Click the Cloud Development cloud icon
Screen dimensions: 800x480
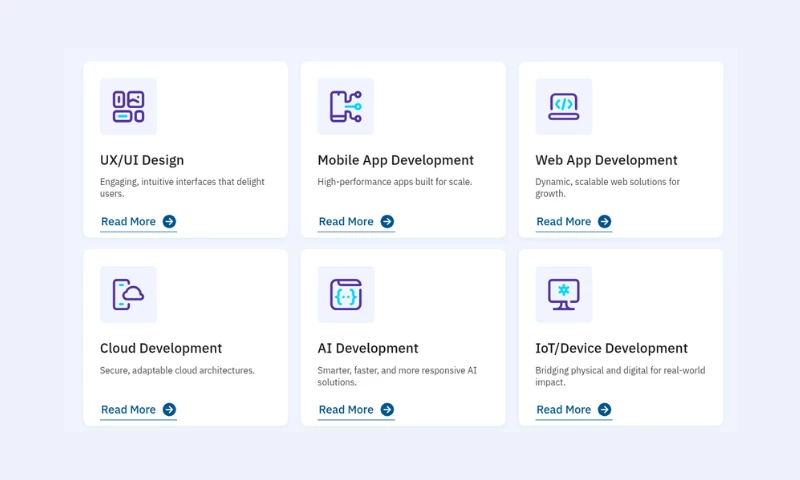(128, 294)
